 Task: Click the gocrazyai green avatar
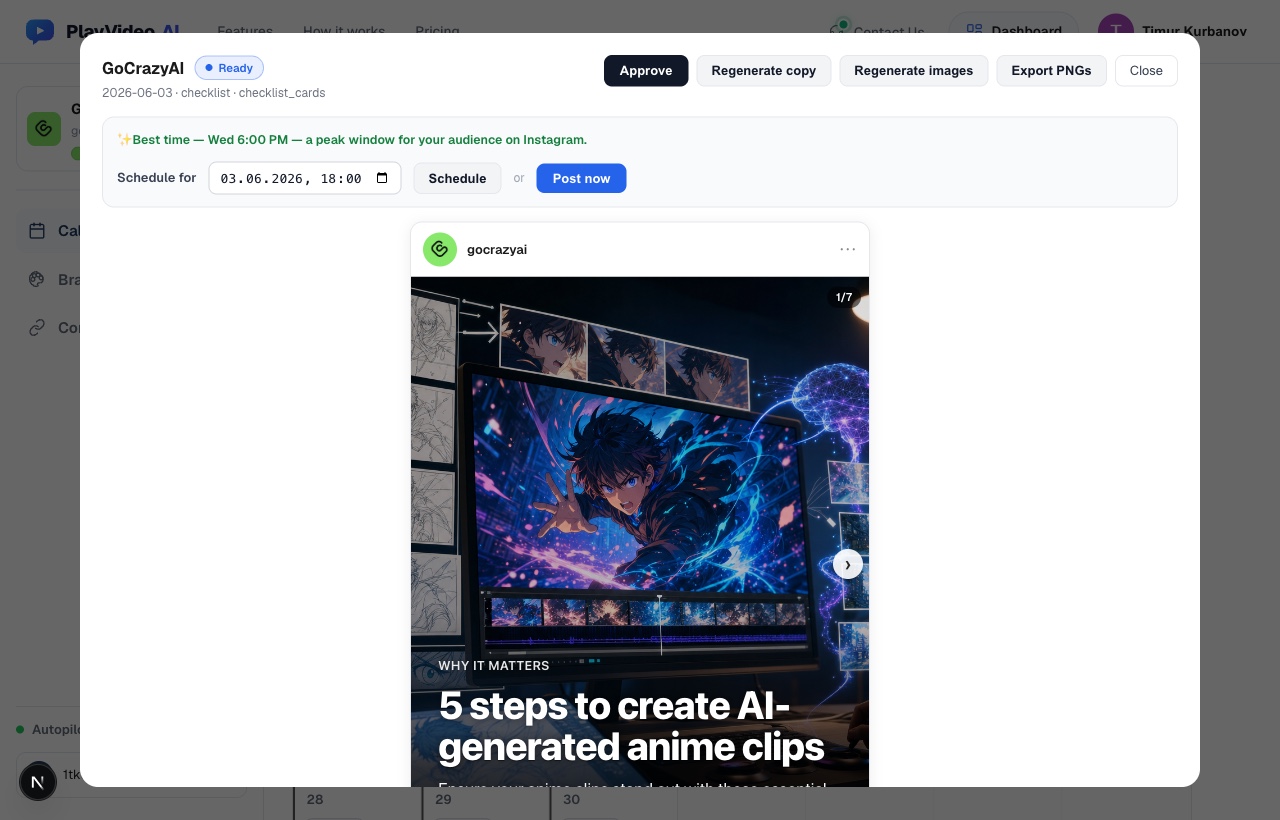click(x=440, y=249)
